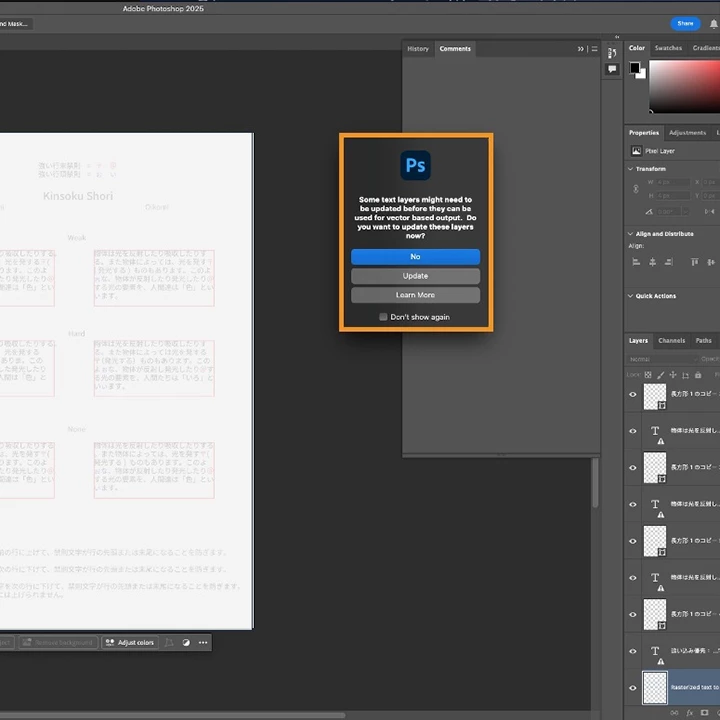Open the History/Comments panel menu icon
Screen dimensions: 720x720
point(594,49)
